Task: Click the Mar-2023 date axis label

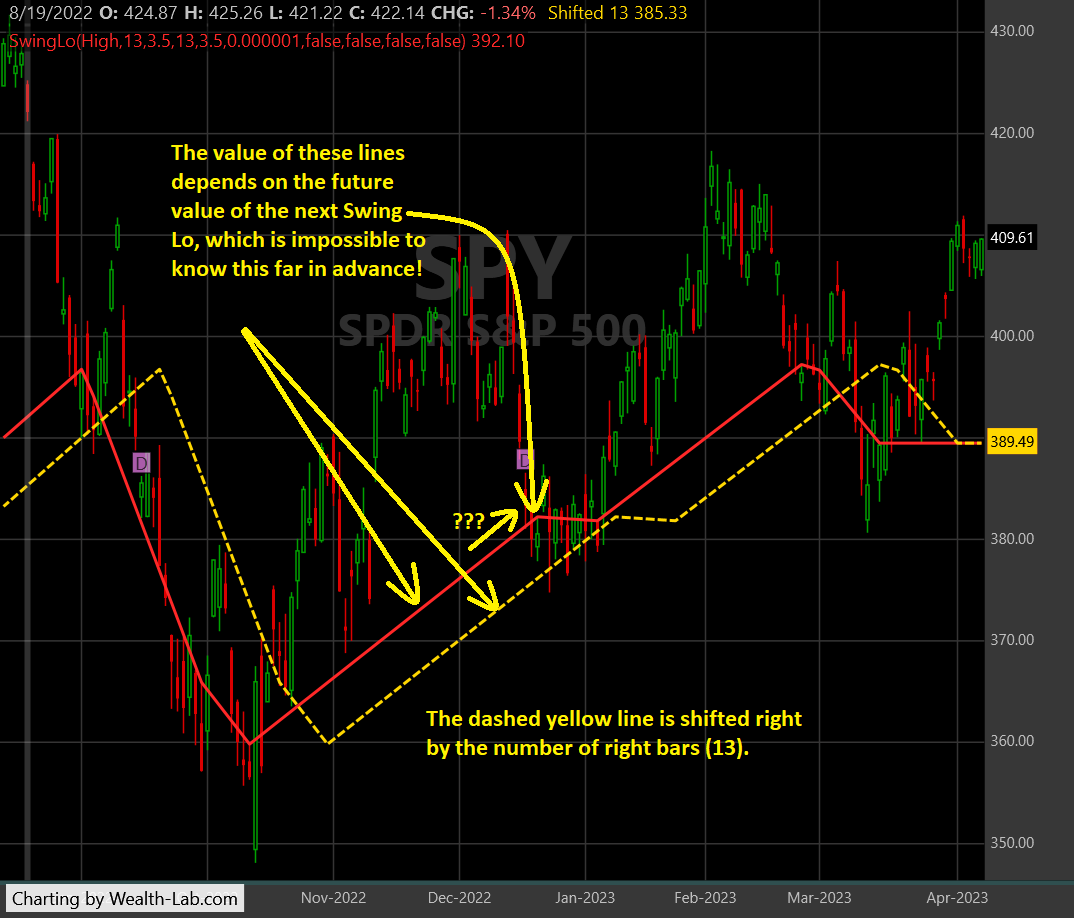Action: [x=819, y=897]
